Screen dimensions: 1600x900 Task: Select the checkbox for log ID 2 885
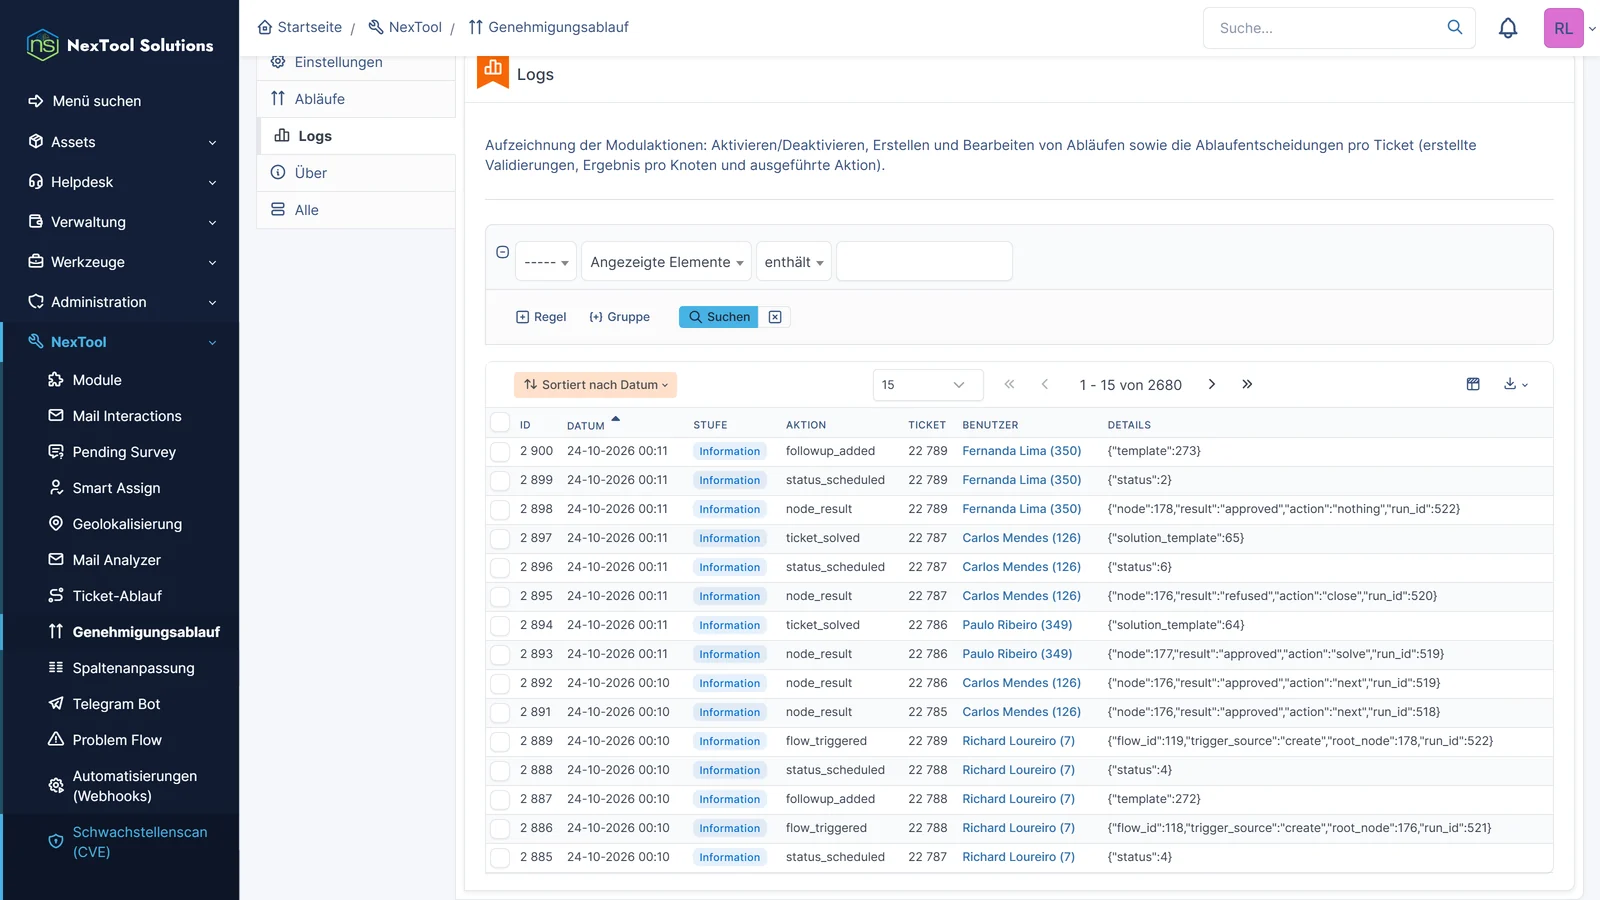tap(500, 857)
